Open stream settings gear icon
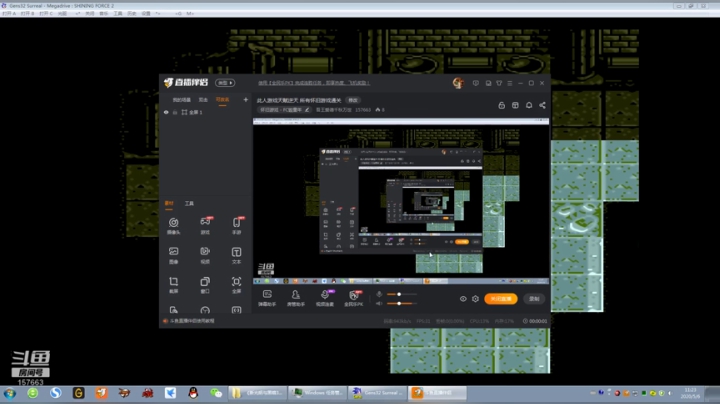 pyautogui.click(x=475, y=299)
